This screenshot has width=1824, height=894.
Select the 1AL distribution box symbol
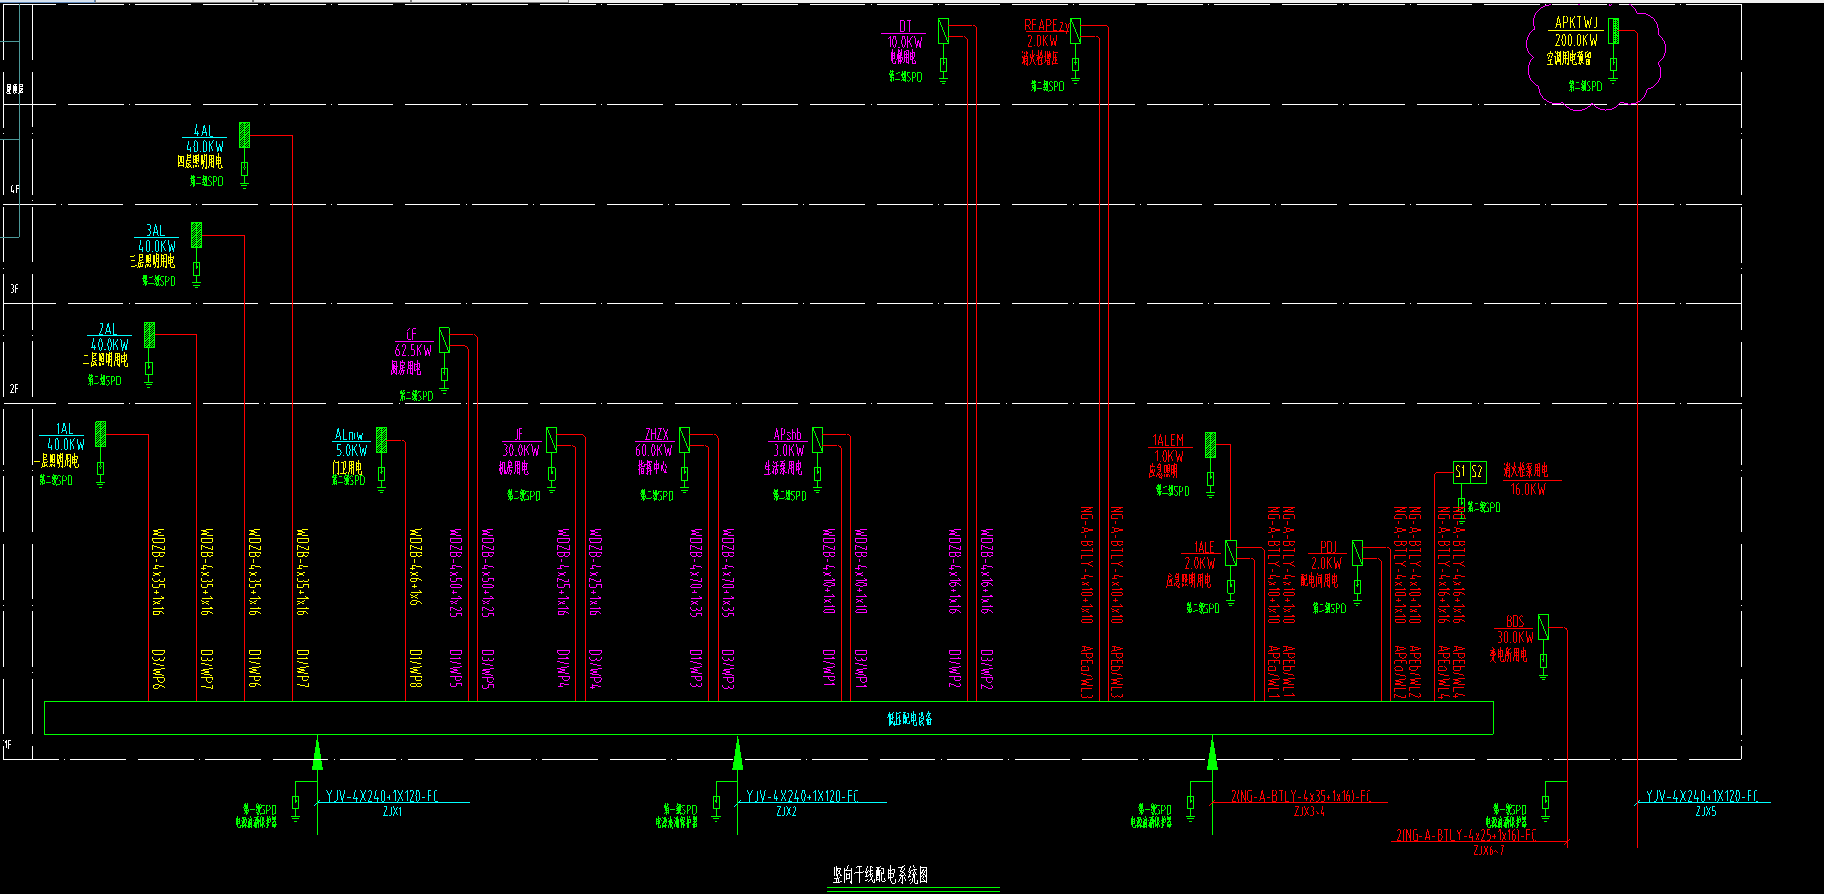pyautogui.click(x=101, y=434)
